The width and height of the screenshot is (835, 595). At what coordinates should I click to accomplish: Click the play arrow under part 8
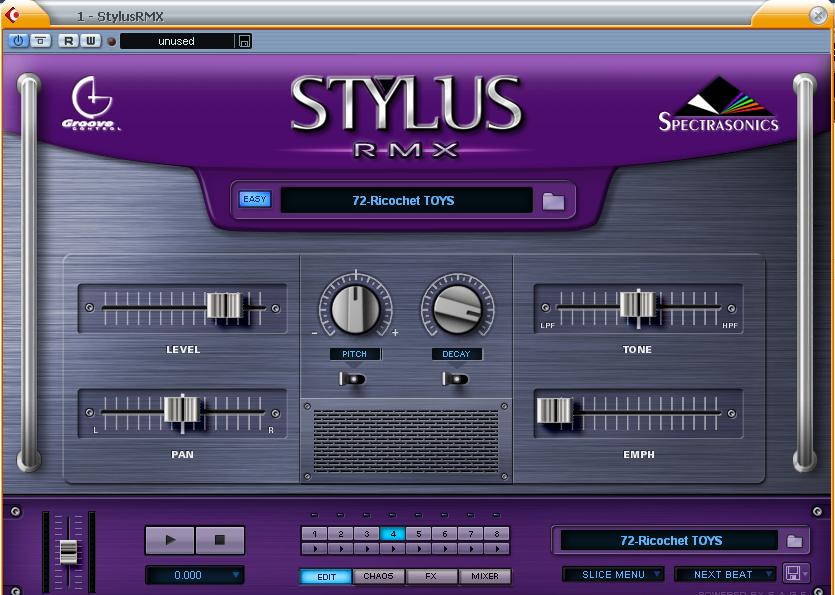click(x=497, y=548)
